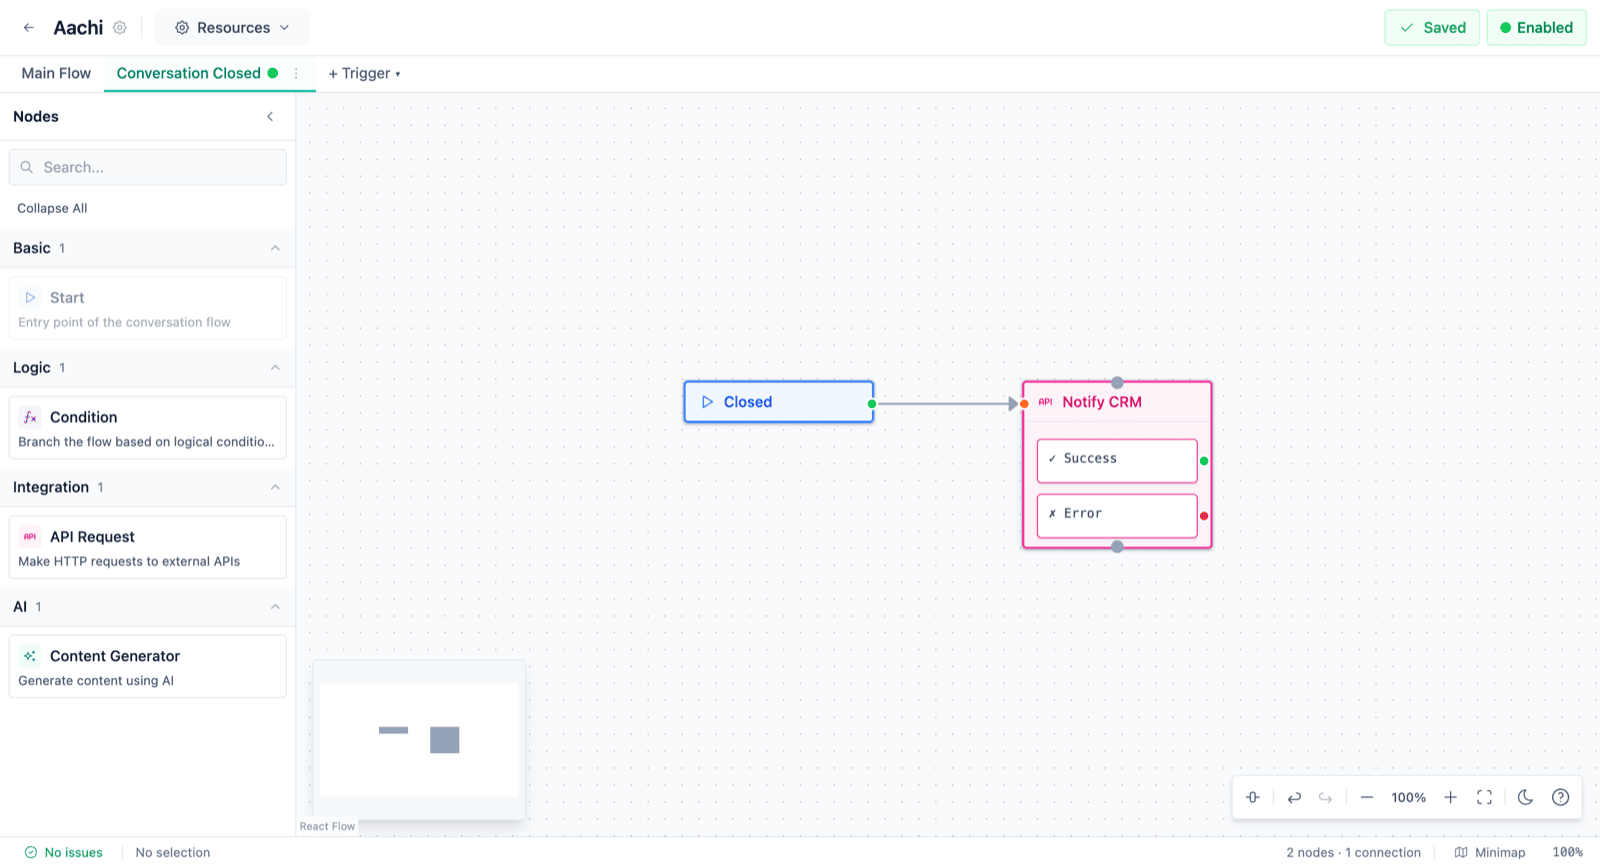
Task: Click the 2 nodes · 1 connection text
Action: click(1353, 852)
